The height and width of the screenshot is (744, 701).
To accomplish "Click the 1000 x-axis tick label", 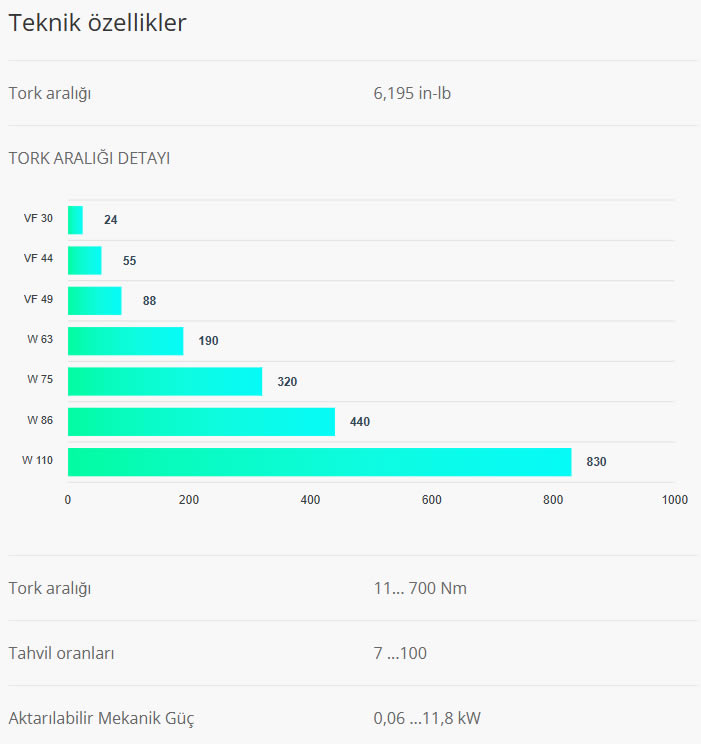I will (x=674, y=500).
